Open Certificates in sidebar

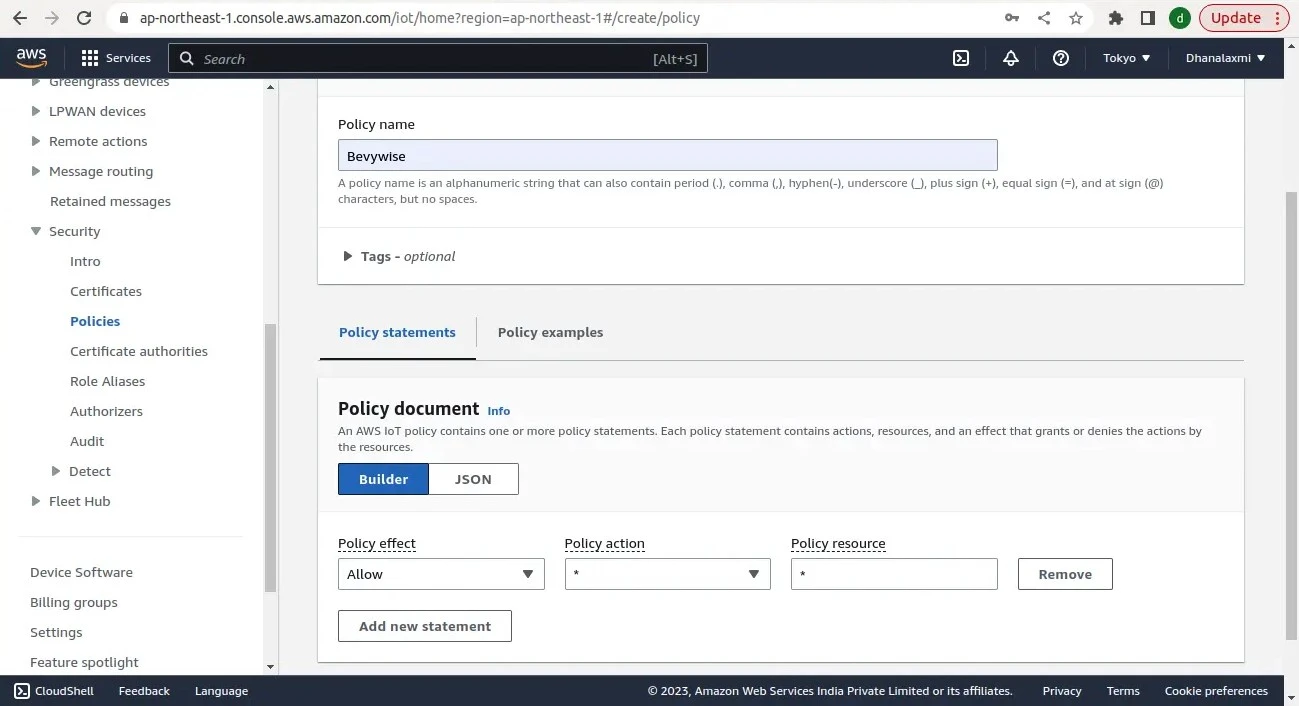pyautogui.click(x=106, y=291)
